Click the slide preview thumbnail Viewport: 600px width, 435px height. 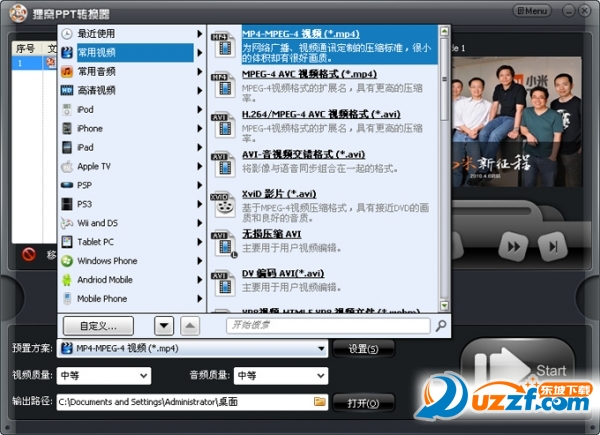pyautogui.click(x=517, y=122)
